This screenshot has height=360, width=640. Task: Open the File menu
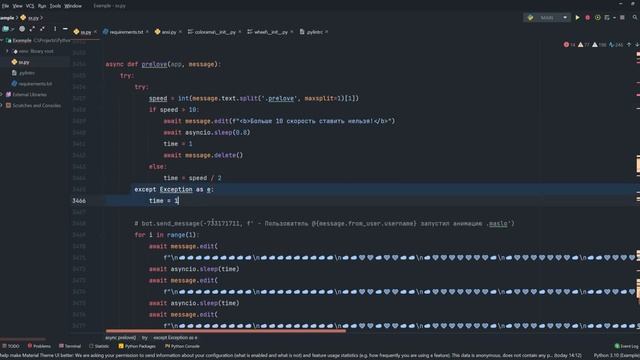coord(5,6)
